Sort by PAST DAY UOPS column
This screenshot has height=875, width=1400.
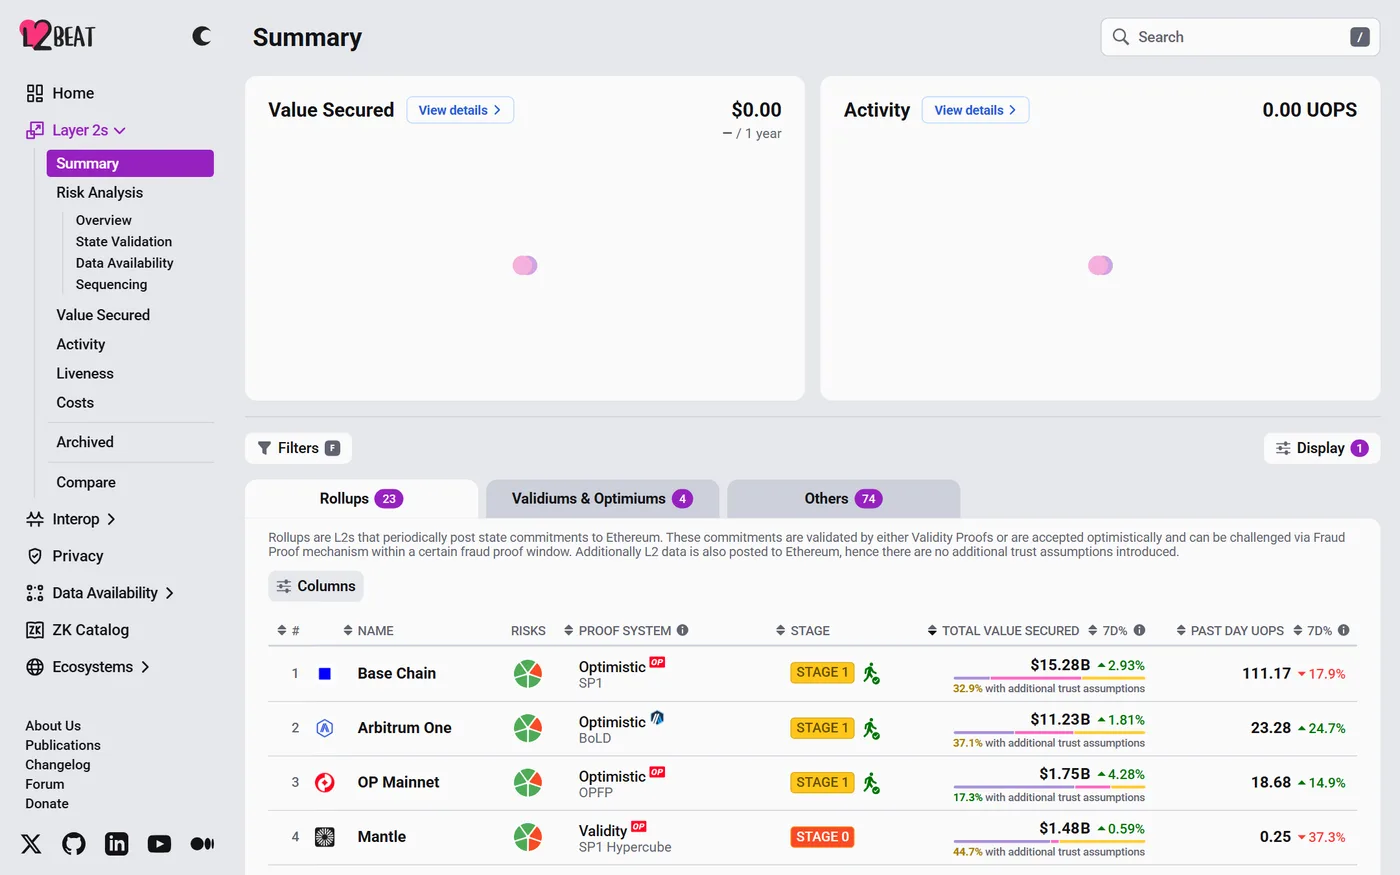click(x=1230, y=631)
